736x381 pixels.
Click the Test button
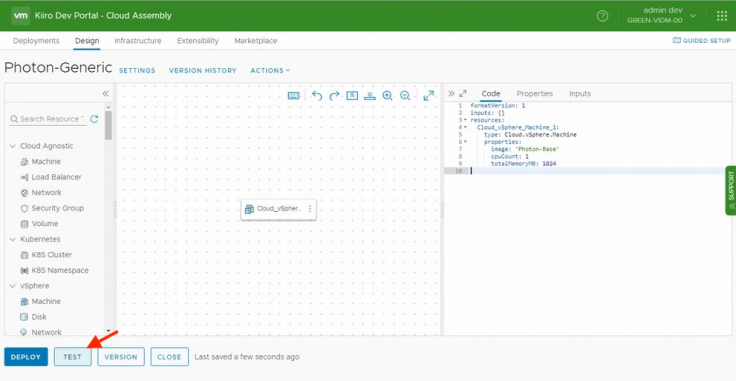tap(73, 357)
